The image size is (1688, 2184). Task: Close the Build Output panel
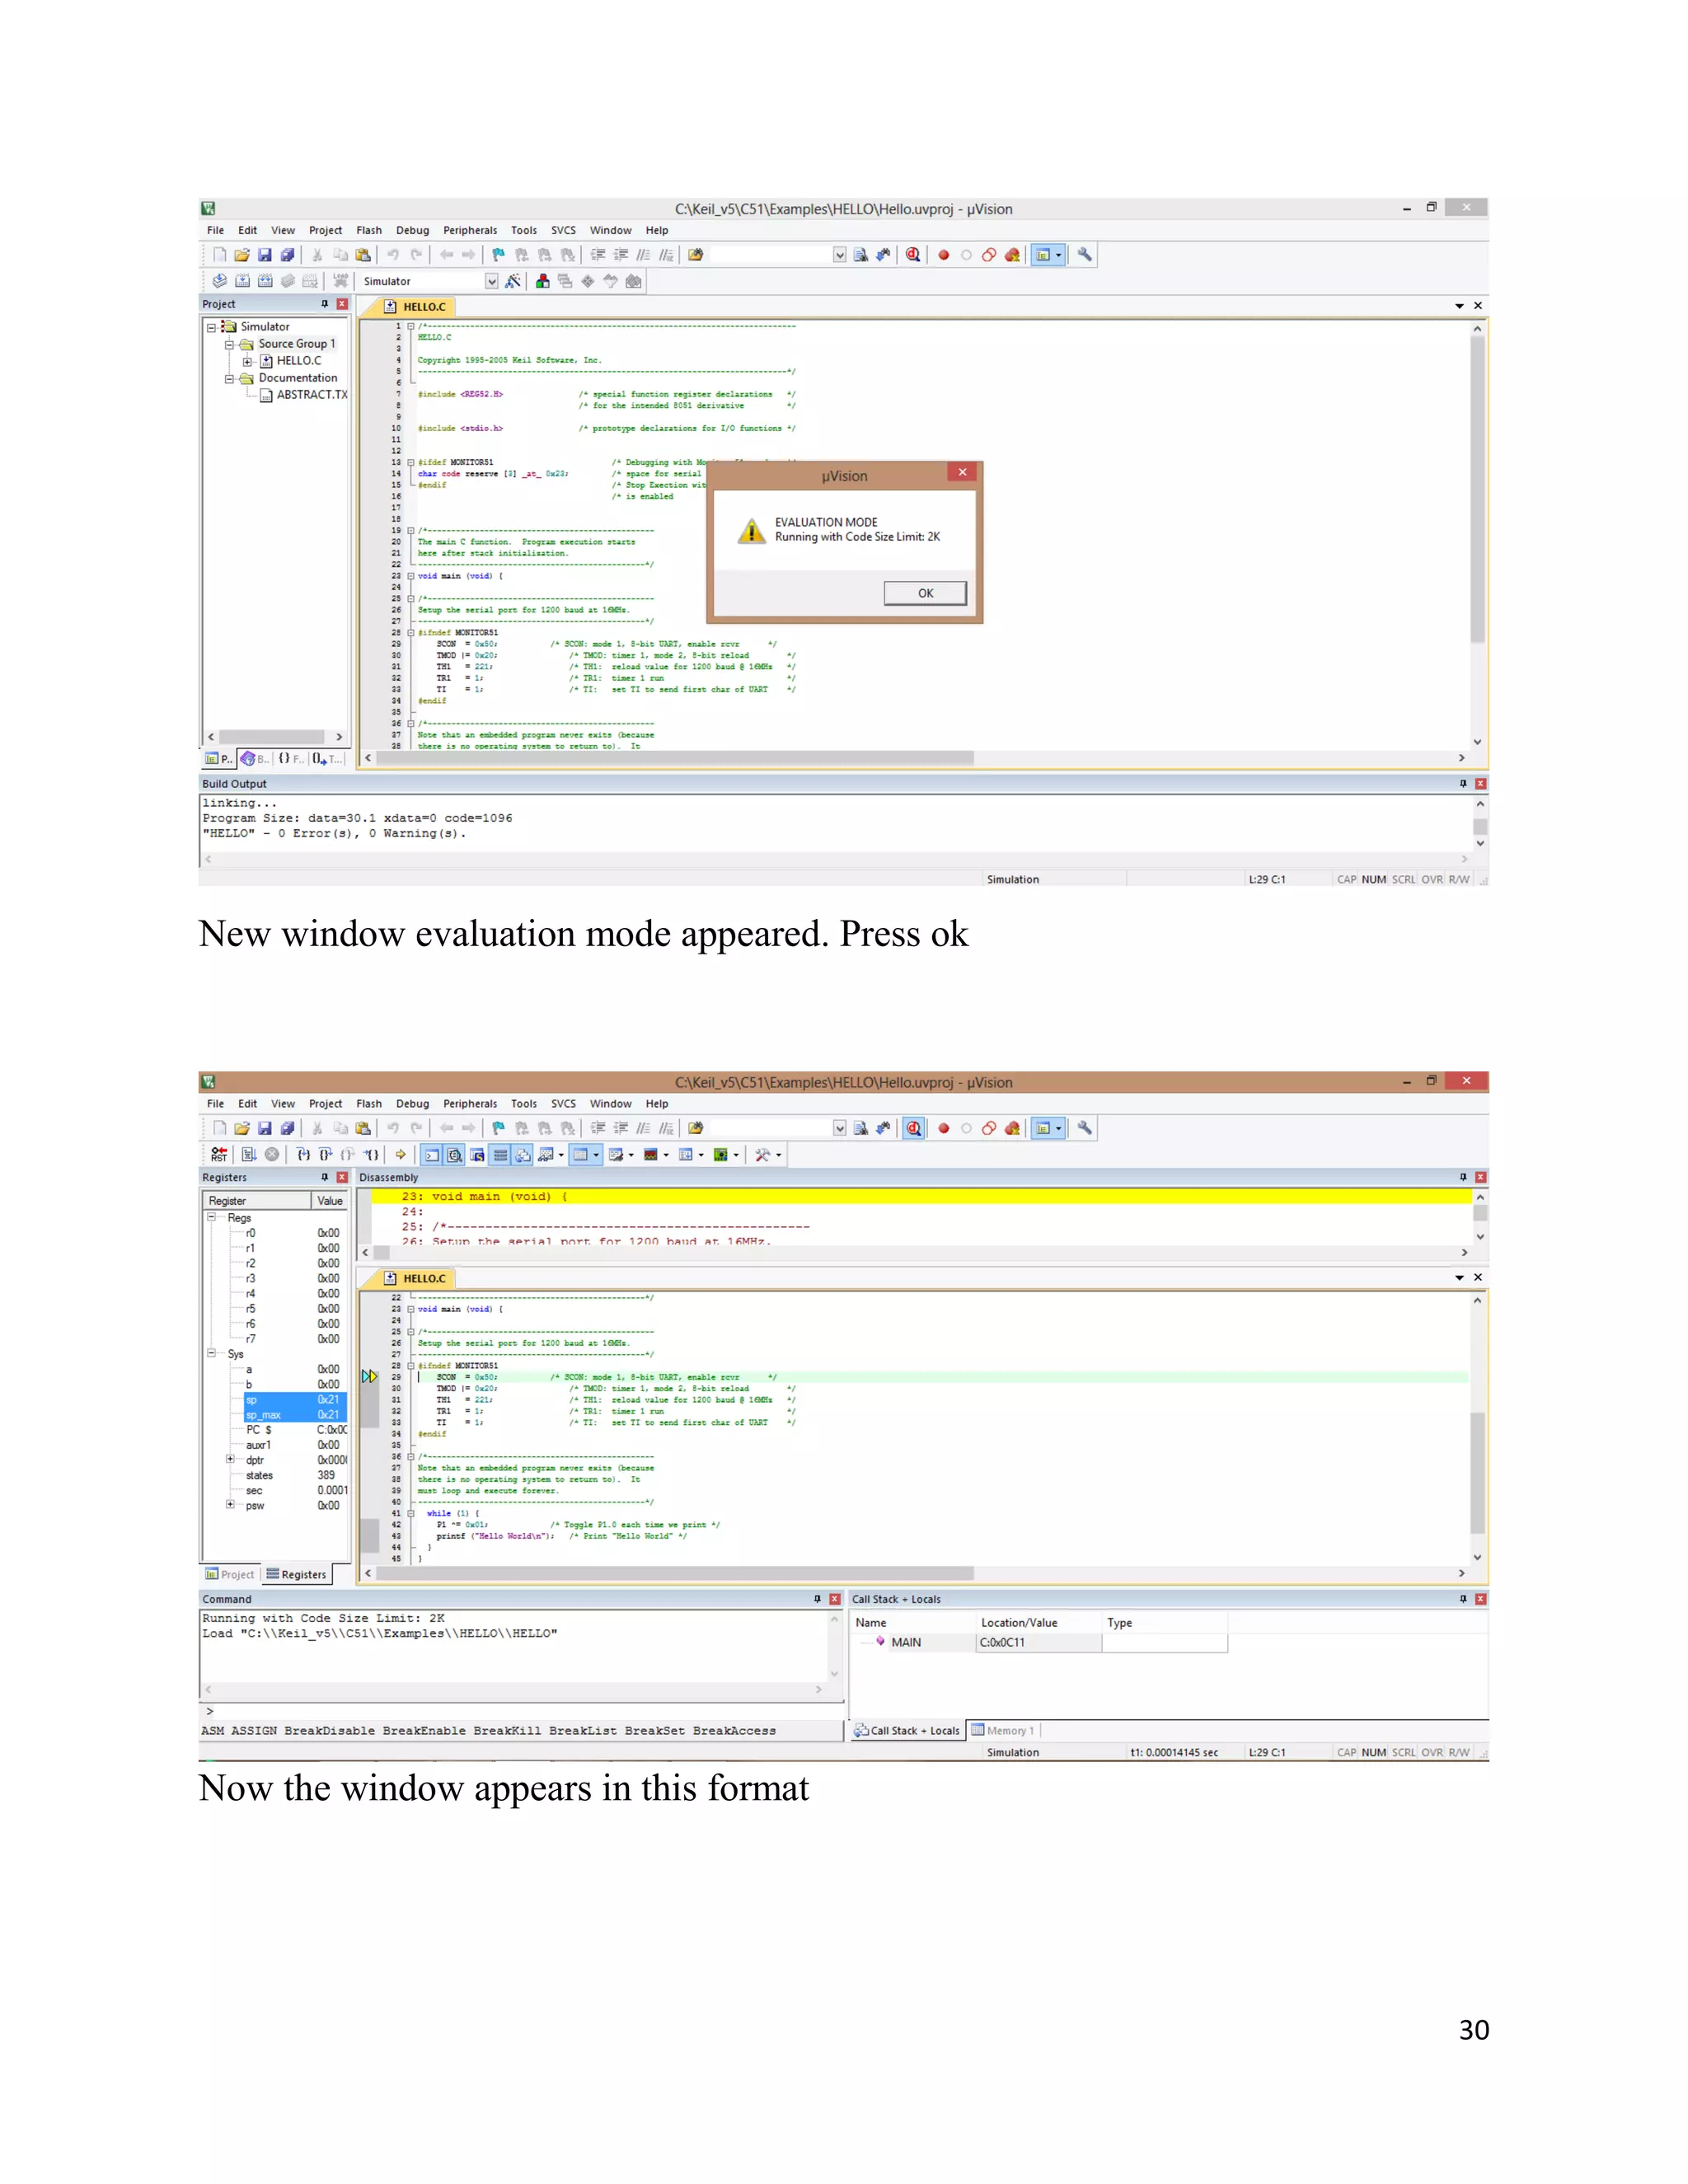(1480, 784)
